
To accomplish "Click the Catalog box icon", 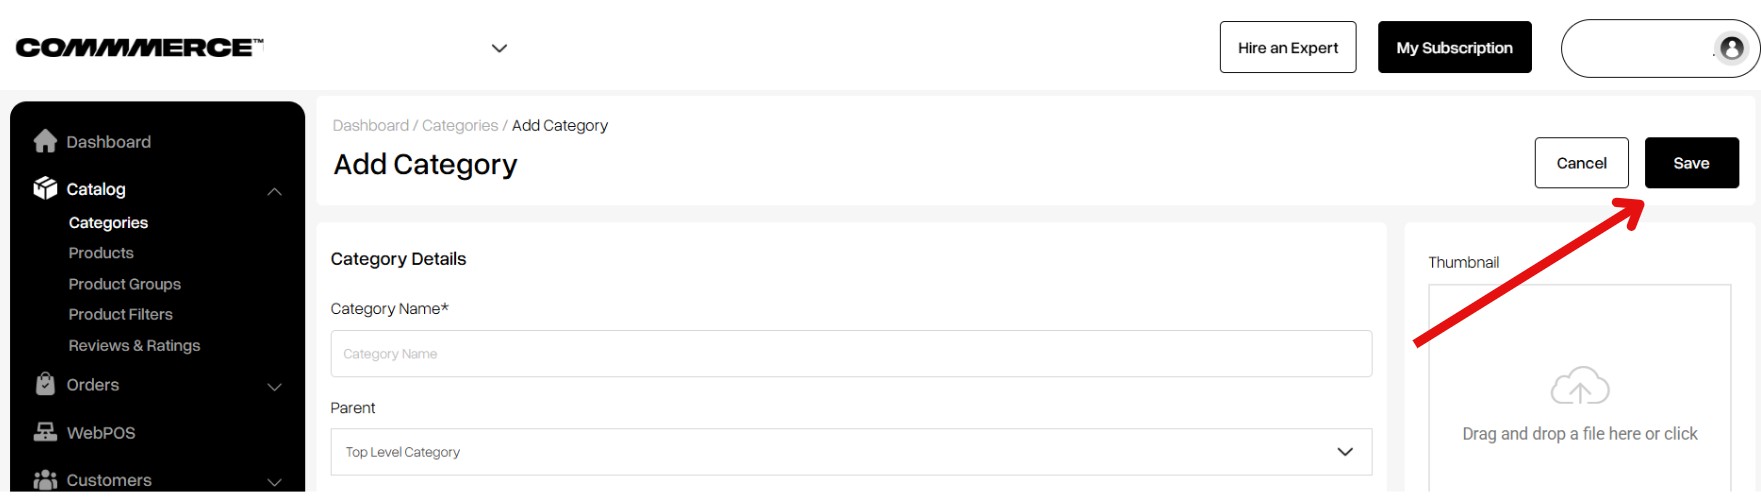I will pos(45,188).
